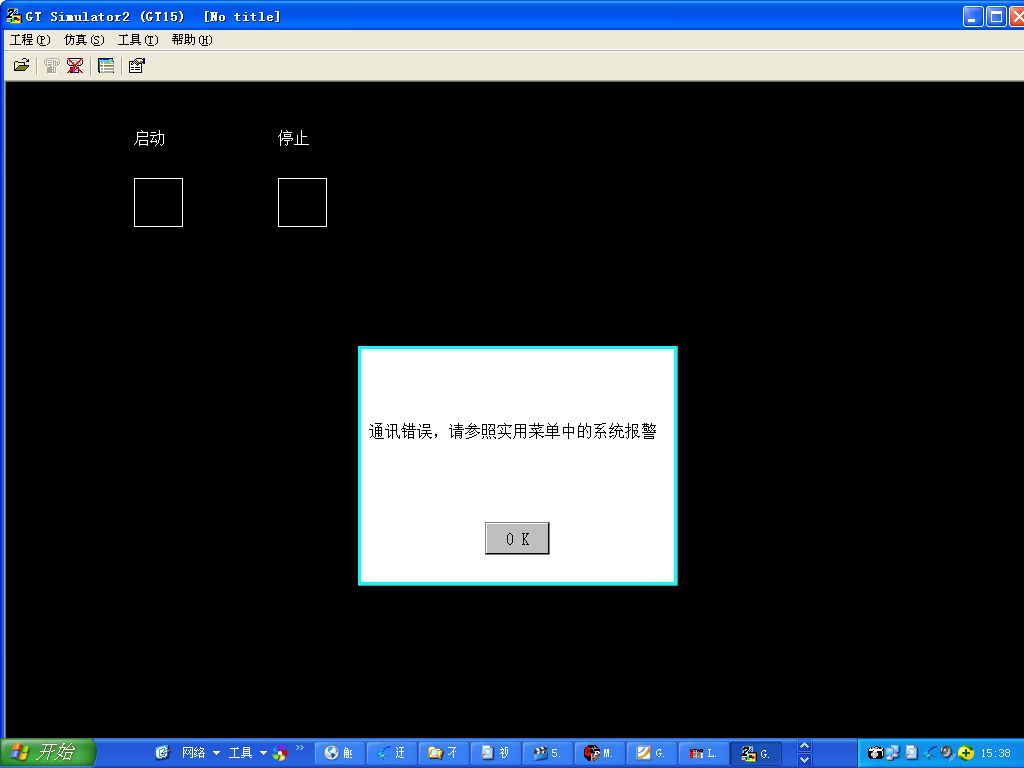
Task: Open the 帮助(H) menu
Action: point(191,40)
